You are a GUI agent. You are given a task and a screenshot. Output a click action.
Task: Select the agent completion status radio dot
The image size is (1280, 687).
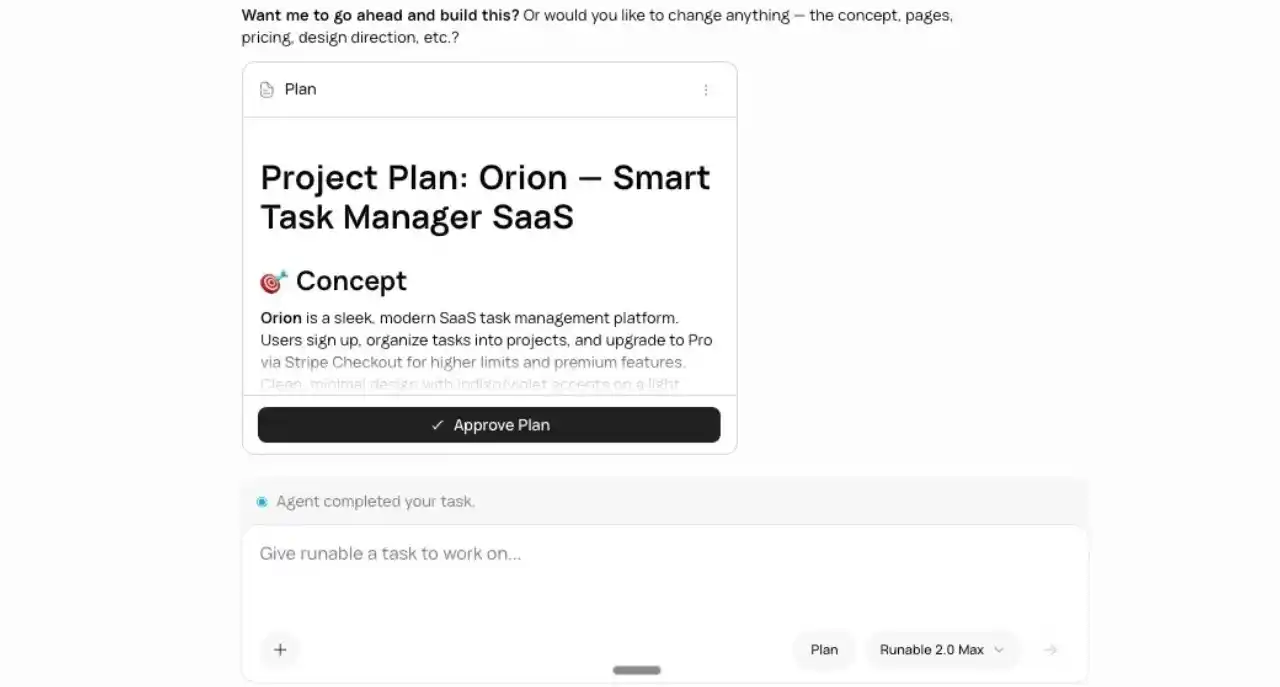(261, 501)
